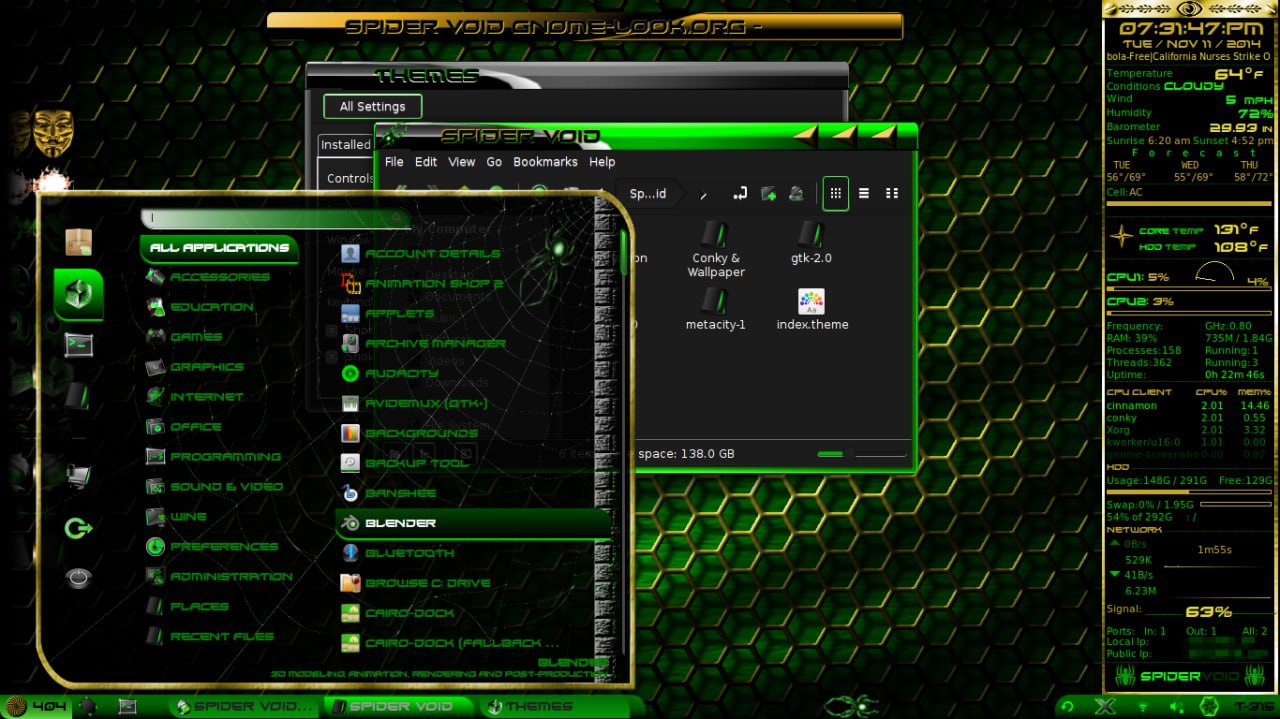Image resolution: width=1280 pixels, height=719 pixels.
Task: Select the Preferences category
Action: 212,547
